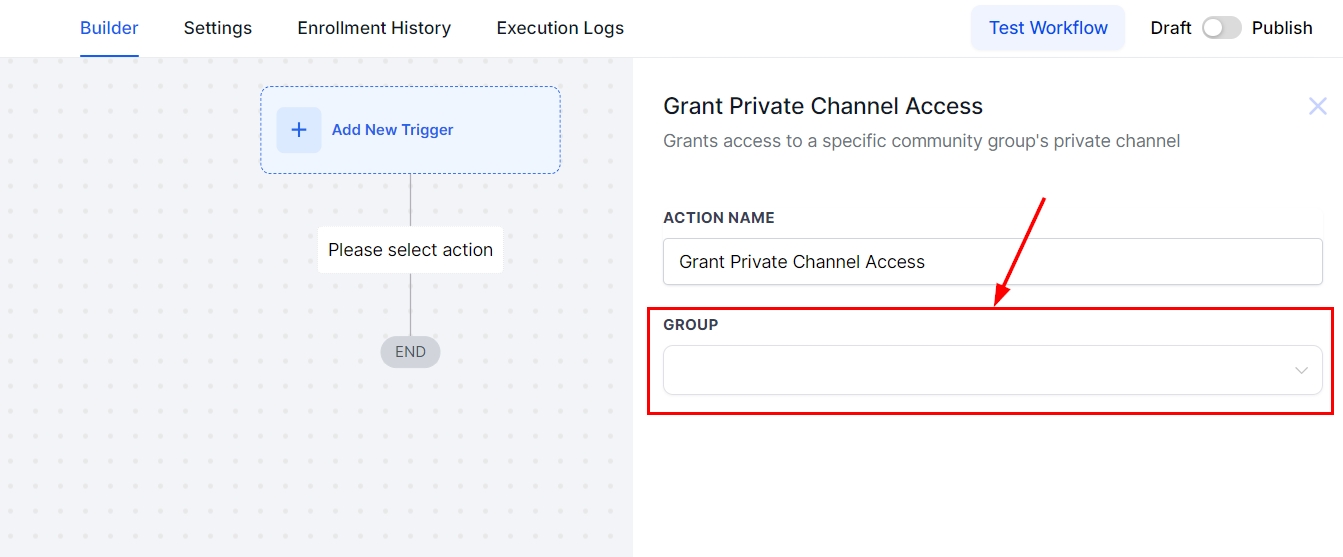Click the plus icon for new trigger
The image size is (1343, 557).
point(298,130)
